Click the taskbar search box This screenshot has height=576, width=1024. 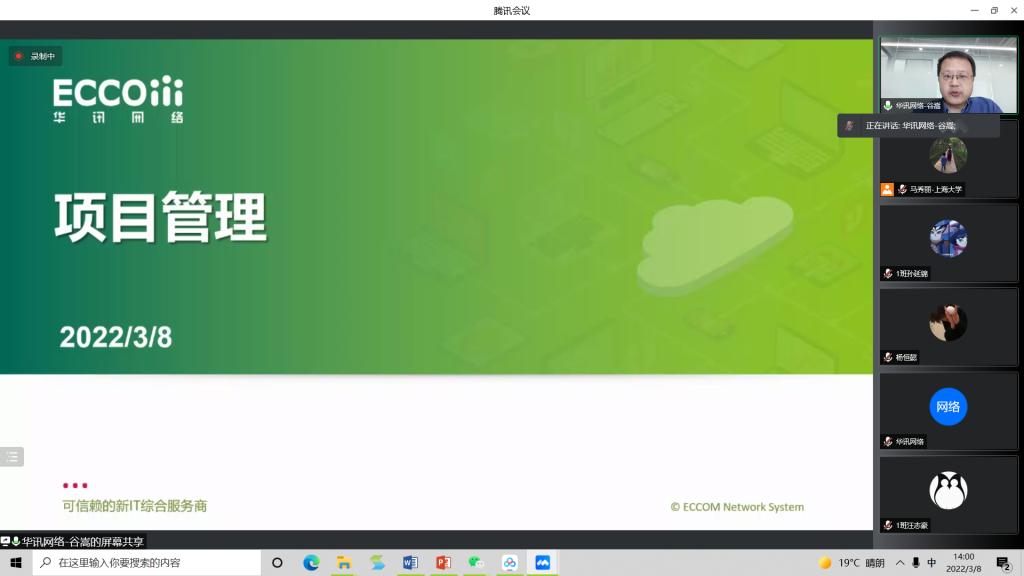150,563
